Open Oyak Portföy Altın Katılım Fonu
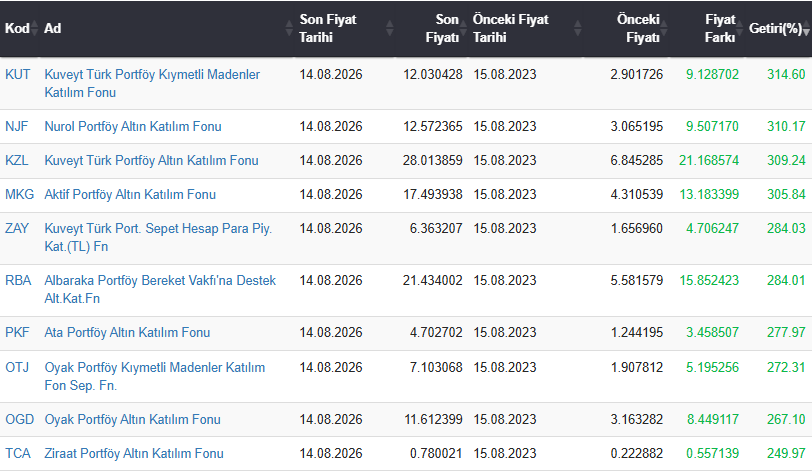 pos(132,419)
